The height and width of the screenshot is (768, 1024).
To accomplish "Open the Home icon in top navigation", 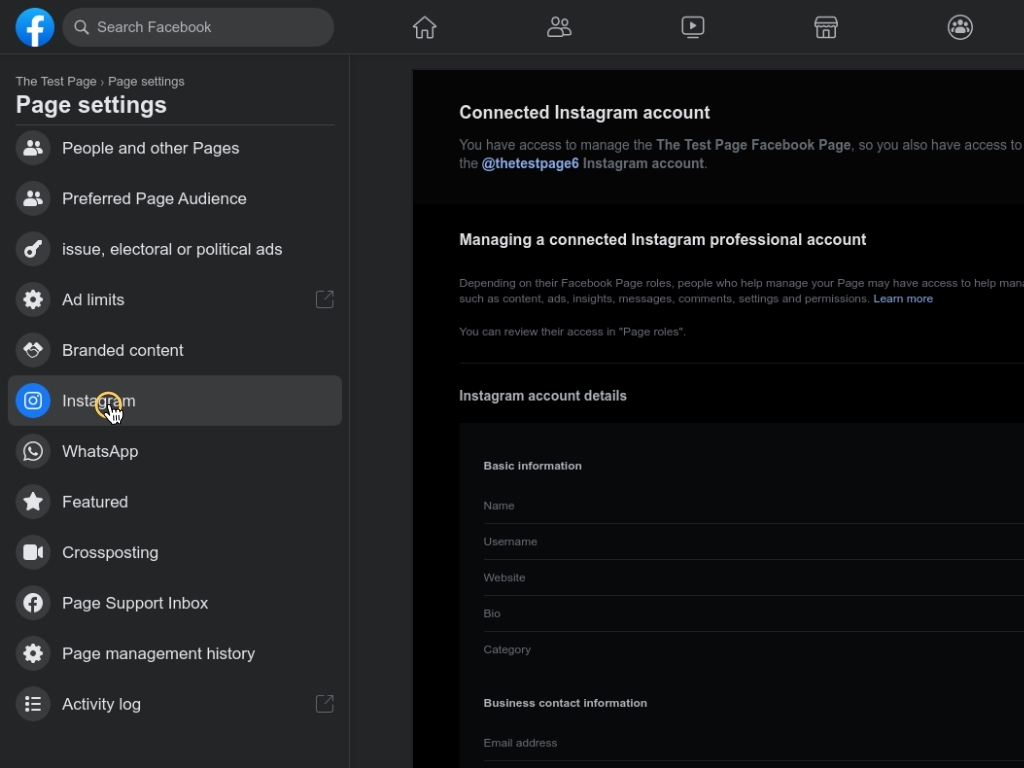I will coord(424,27).
